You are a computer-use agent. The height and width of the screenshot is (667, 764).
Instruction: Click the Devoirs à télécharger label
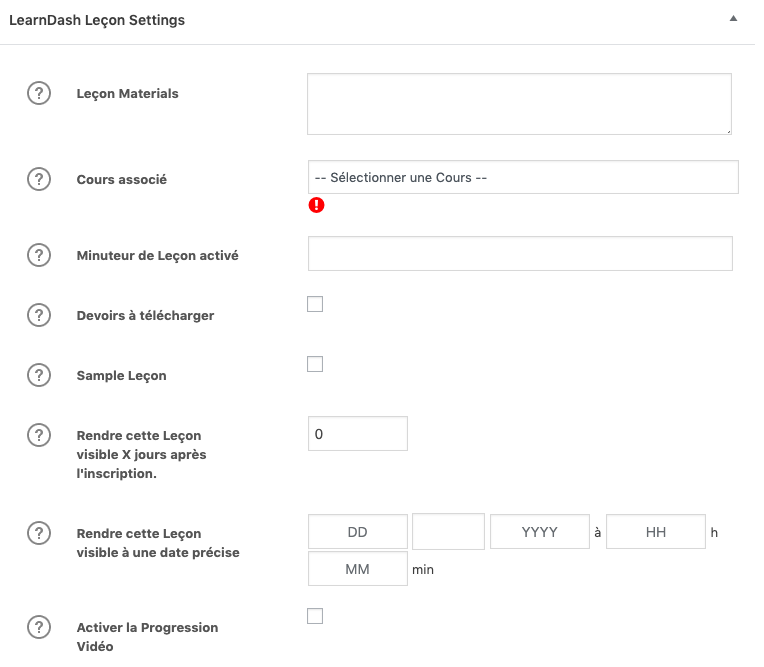[x=145, y=316]
